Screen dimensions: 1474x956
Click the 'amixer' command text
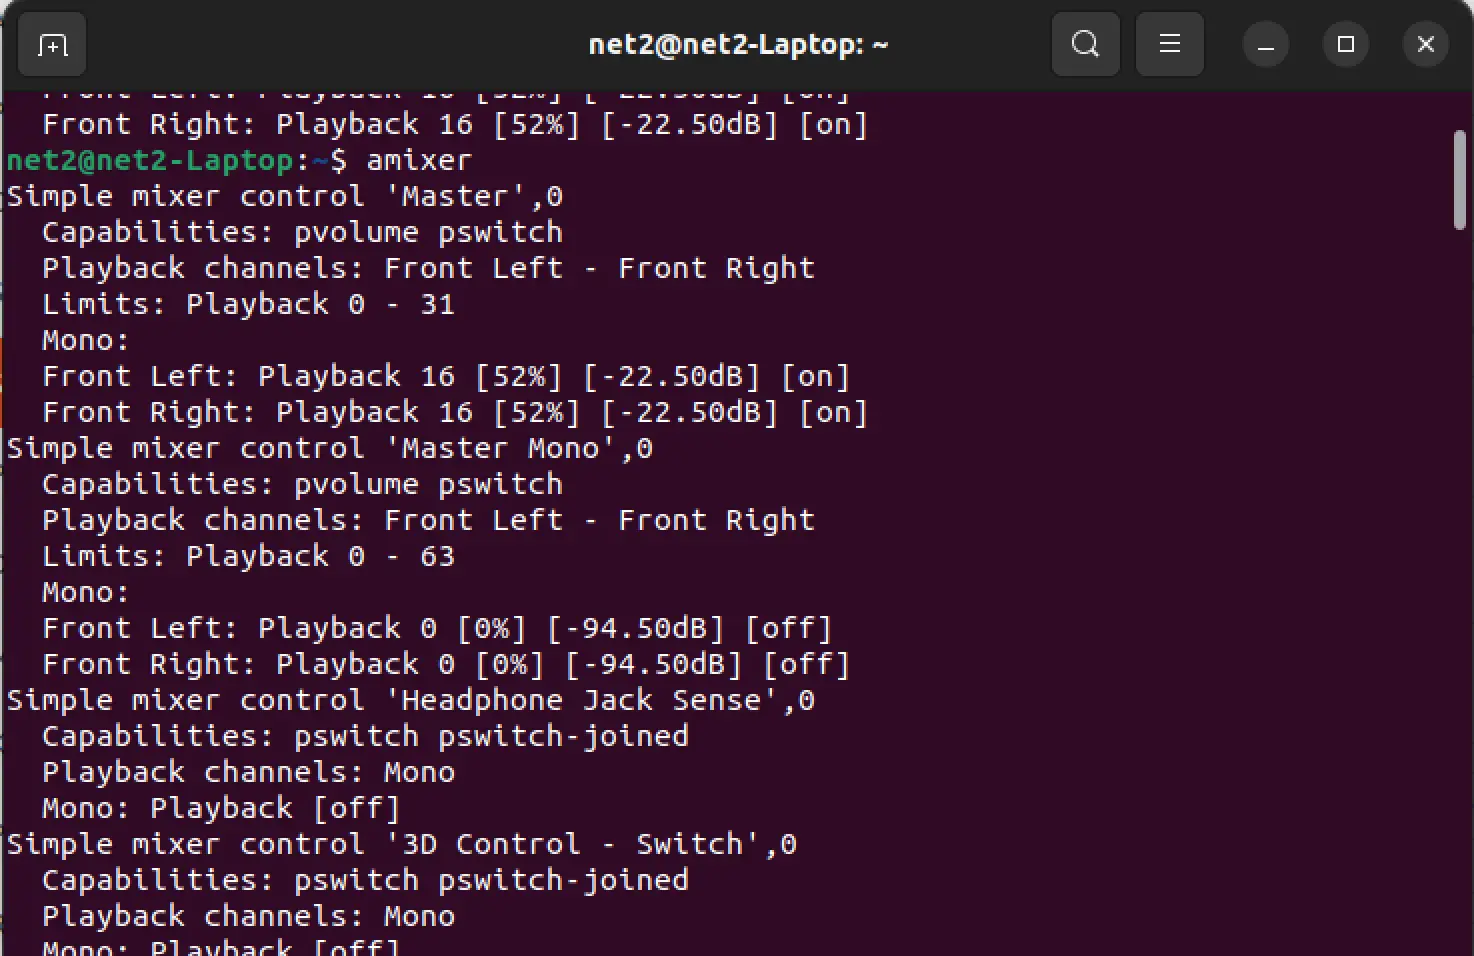click(x=419, y=160)
